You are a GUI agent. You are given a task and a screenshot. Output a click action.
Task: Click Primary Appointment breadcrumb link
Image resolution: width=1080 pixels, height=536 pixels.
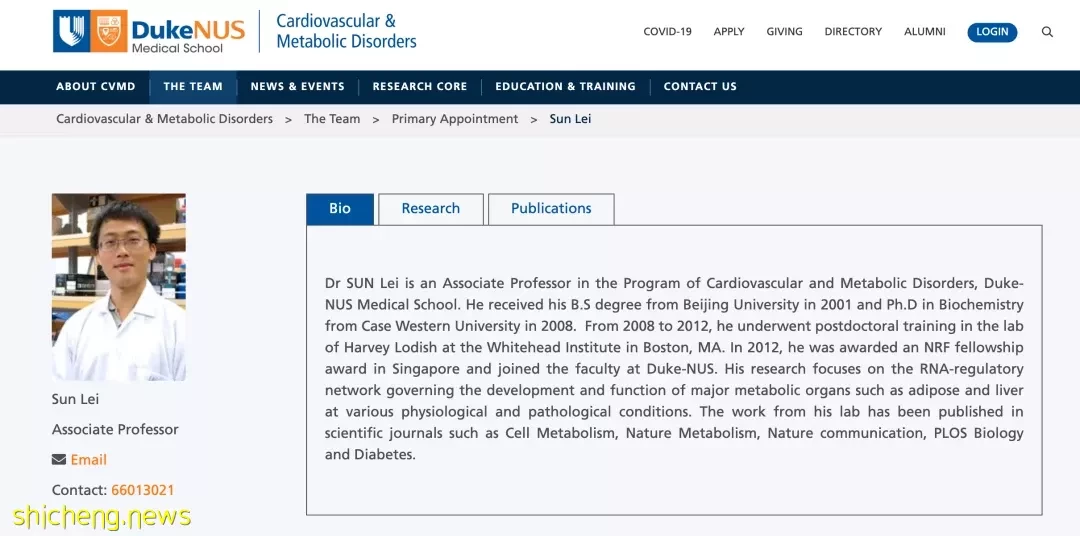[x=455, y=119]
